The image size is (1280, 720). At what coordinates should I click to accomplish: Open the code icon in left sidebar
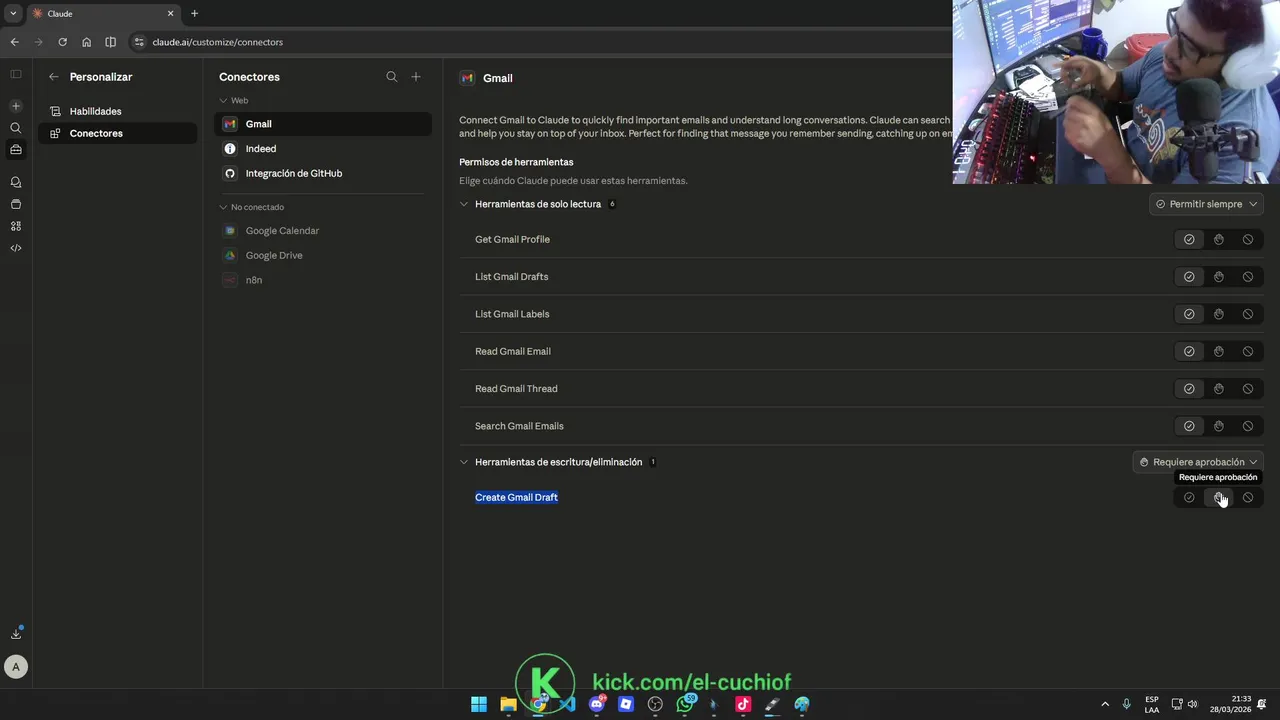point(15,248)
